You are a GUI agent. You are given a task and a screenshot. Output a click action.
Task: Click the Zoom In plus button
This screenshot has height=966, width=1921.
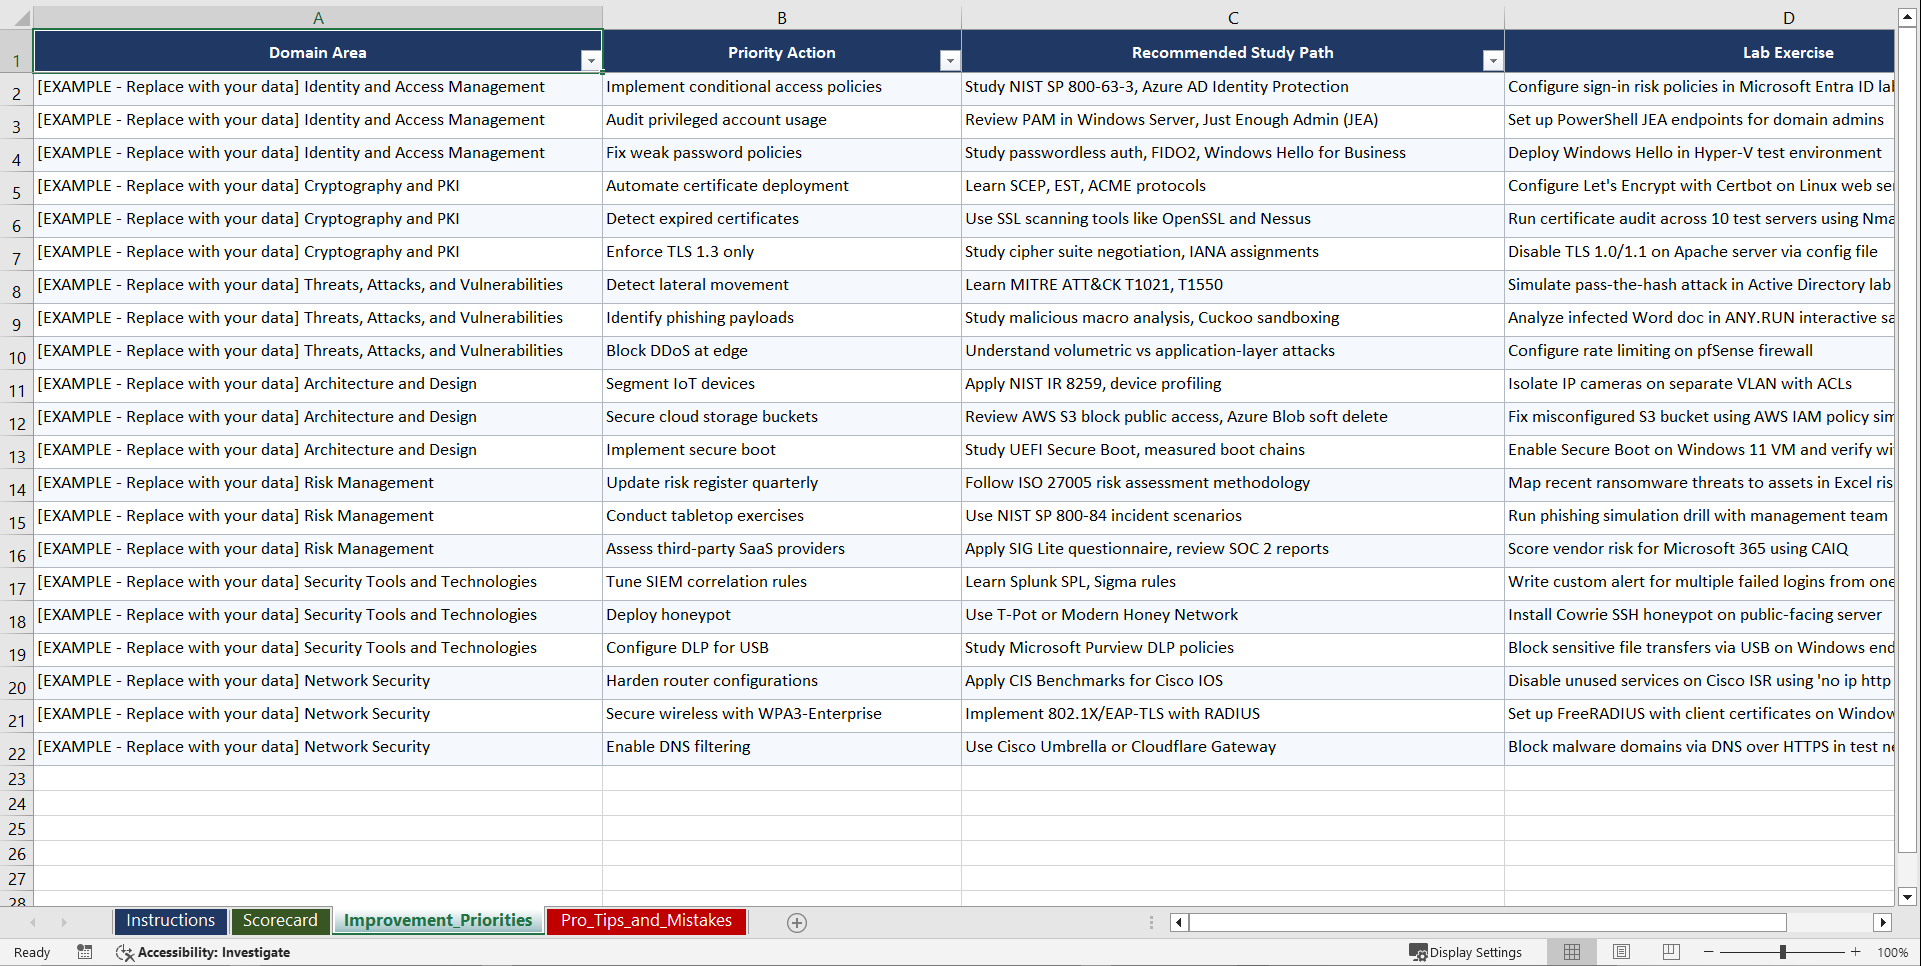[1856, 952]
